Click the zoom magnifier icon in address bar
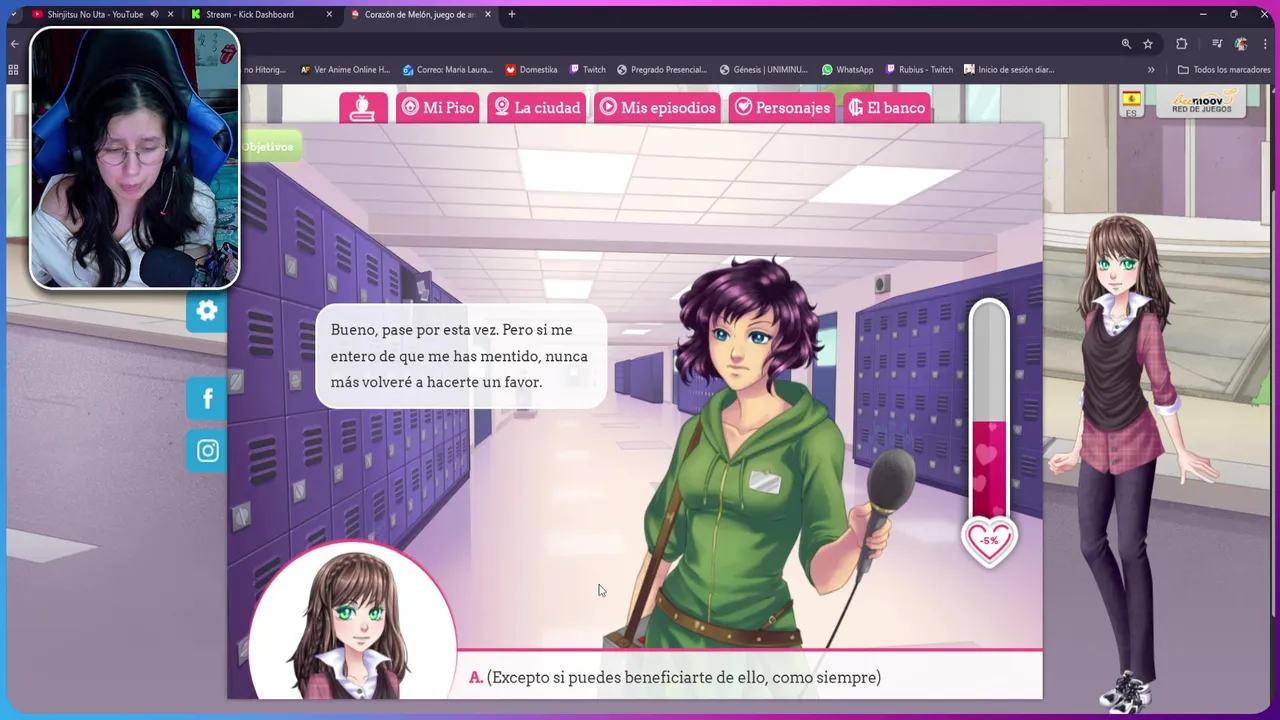Viewport: 1280px width, 720px height. (1126, 44)
